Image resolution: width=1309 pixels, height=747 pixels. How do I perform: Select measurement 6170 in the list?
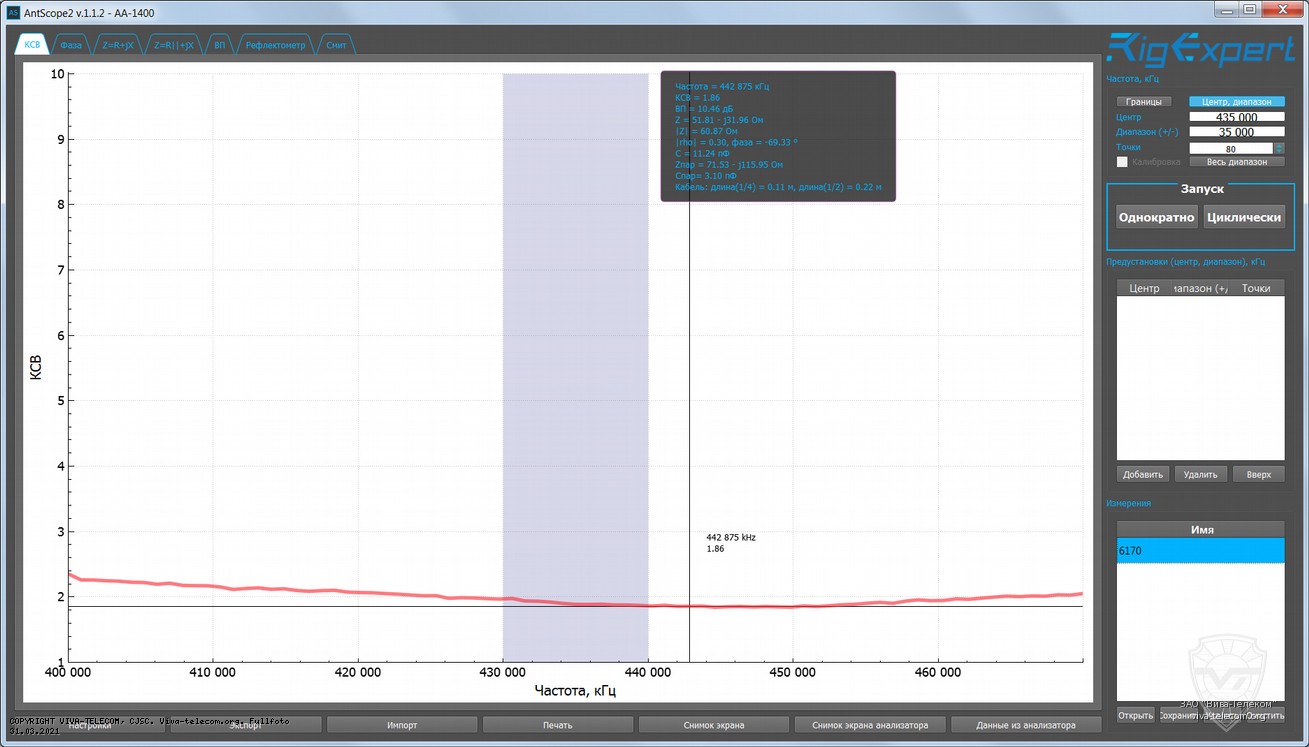pyautogui.click(x=1200, y=551)
